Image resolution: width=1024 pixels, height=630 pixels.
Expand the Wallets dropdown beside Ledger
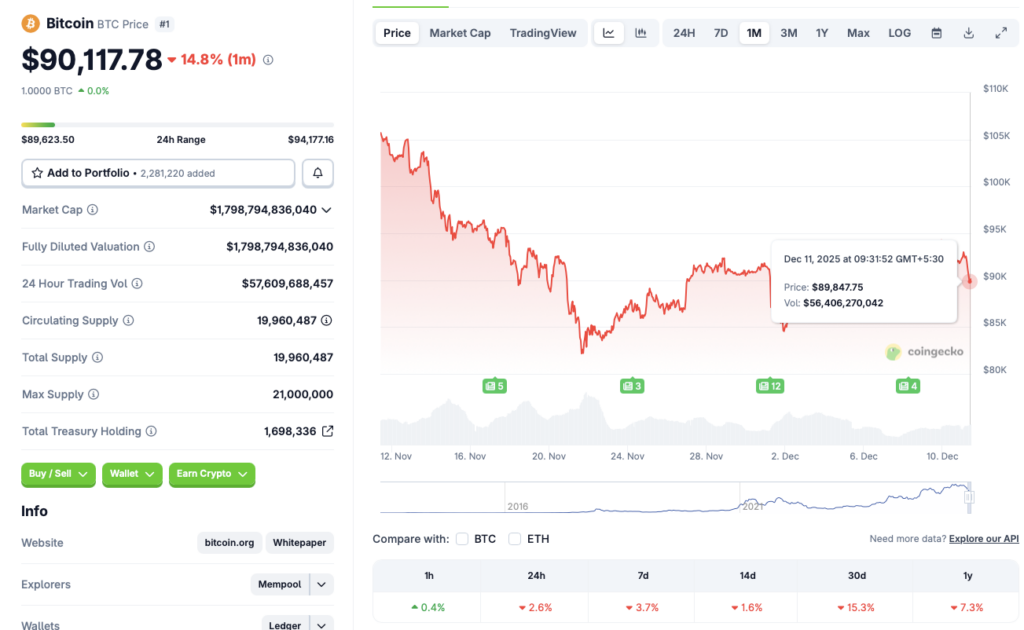click(x=321, y=623)
